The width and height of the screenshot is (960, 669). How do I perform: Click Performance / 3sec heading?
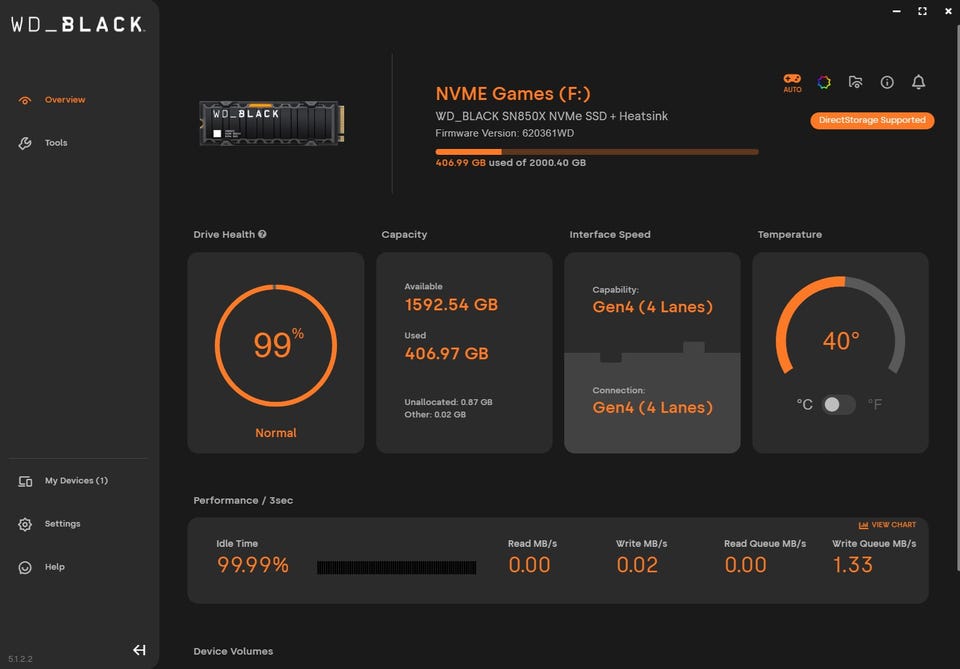[x=243, y=500]
